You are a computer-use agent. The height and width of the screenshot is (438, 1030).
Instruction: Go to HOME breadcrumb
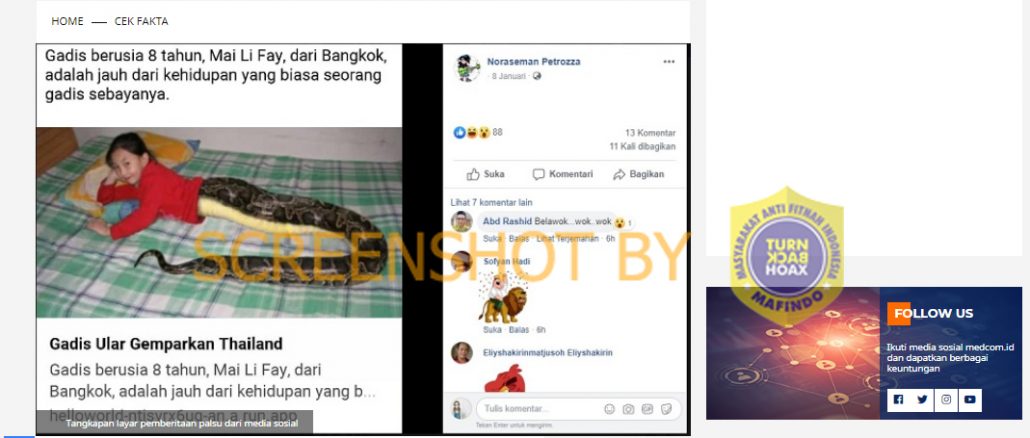click(x=67, y=21)
